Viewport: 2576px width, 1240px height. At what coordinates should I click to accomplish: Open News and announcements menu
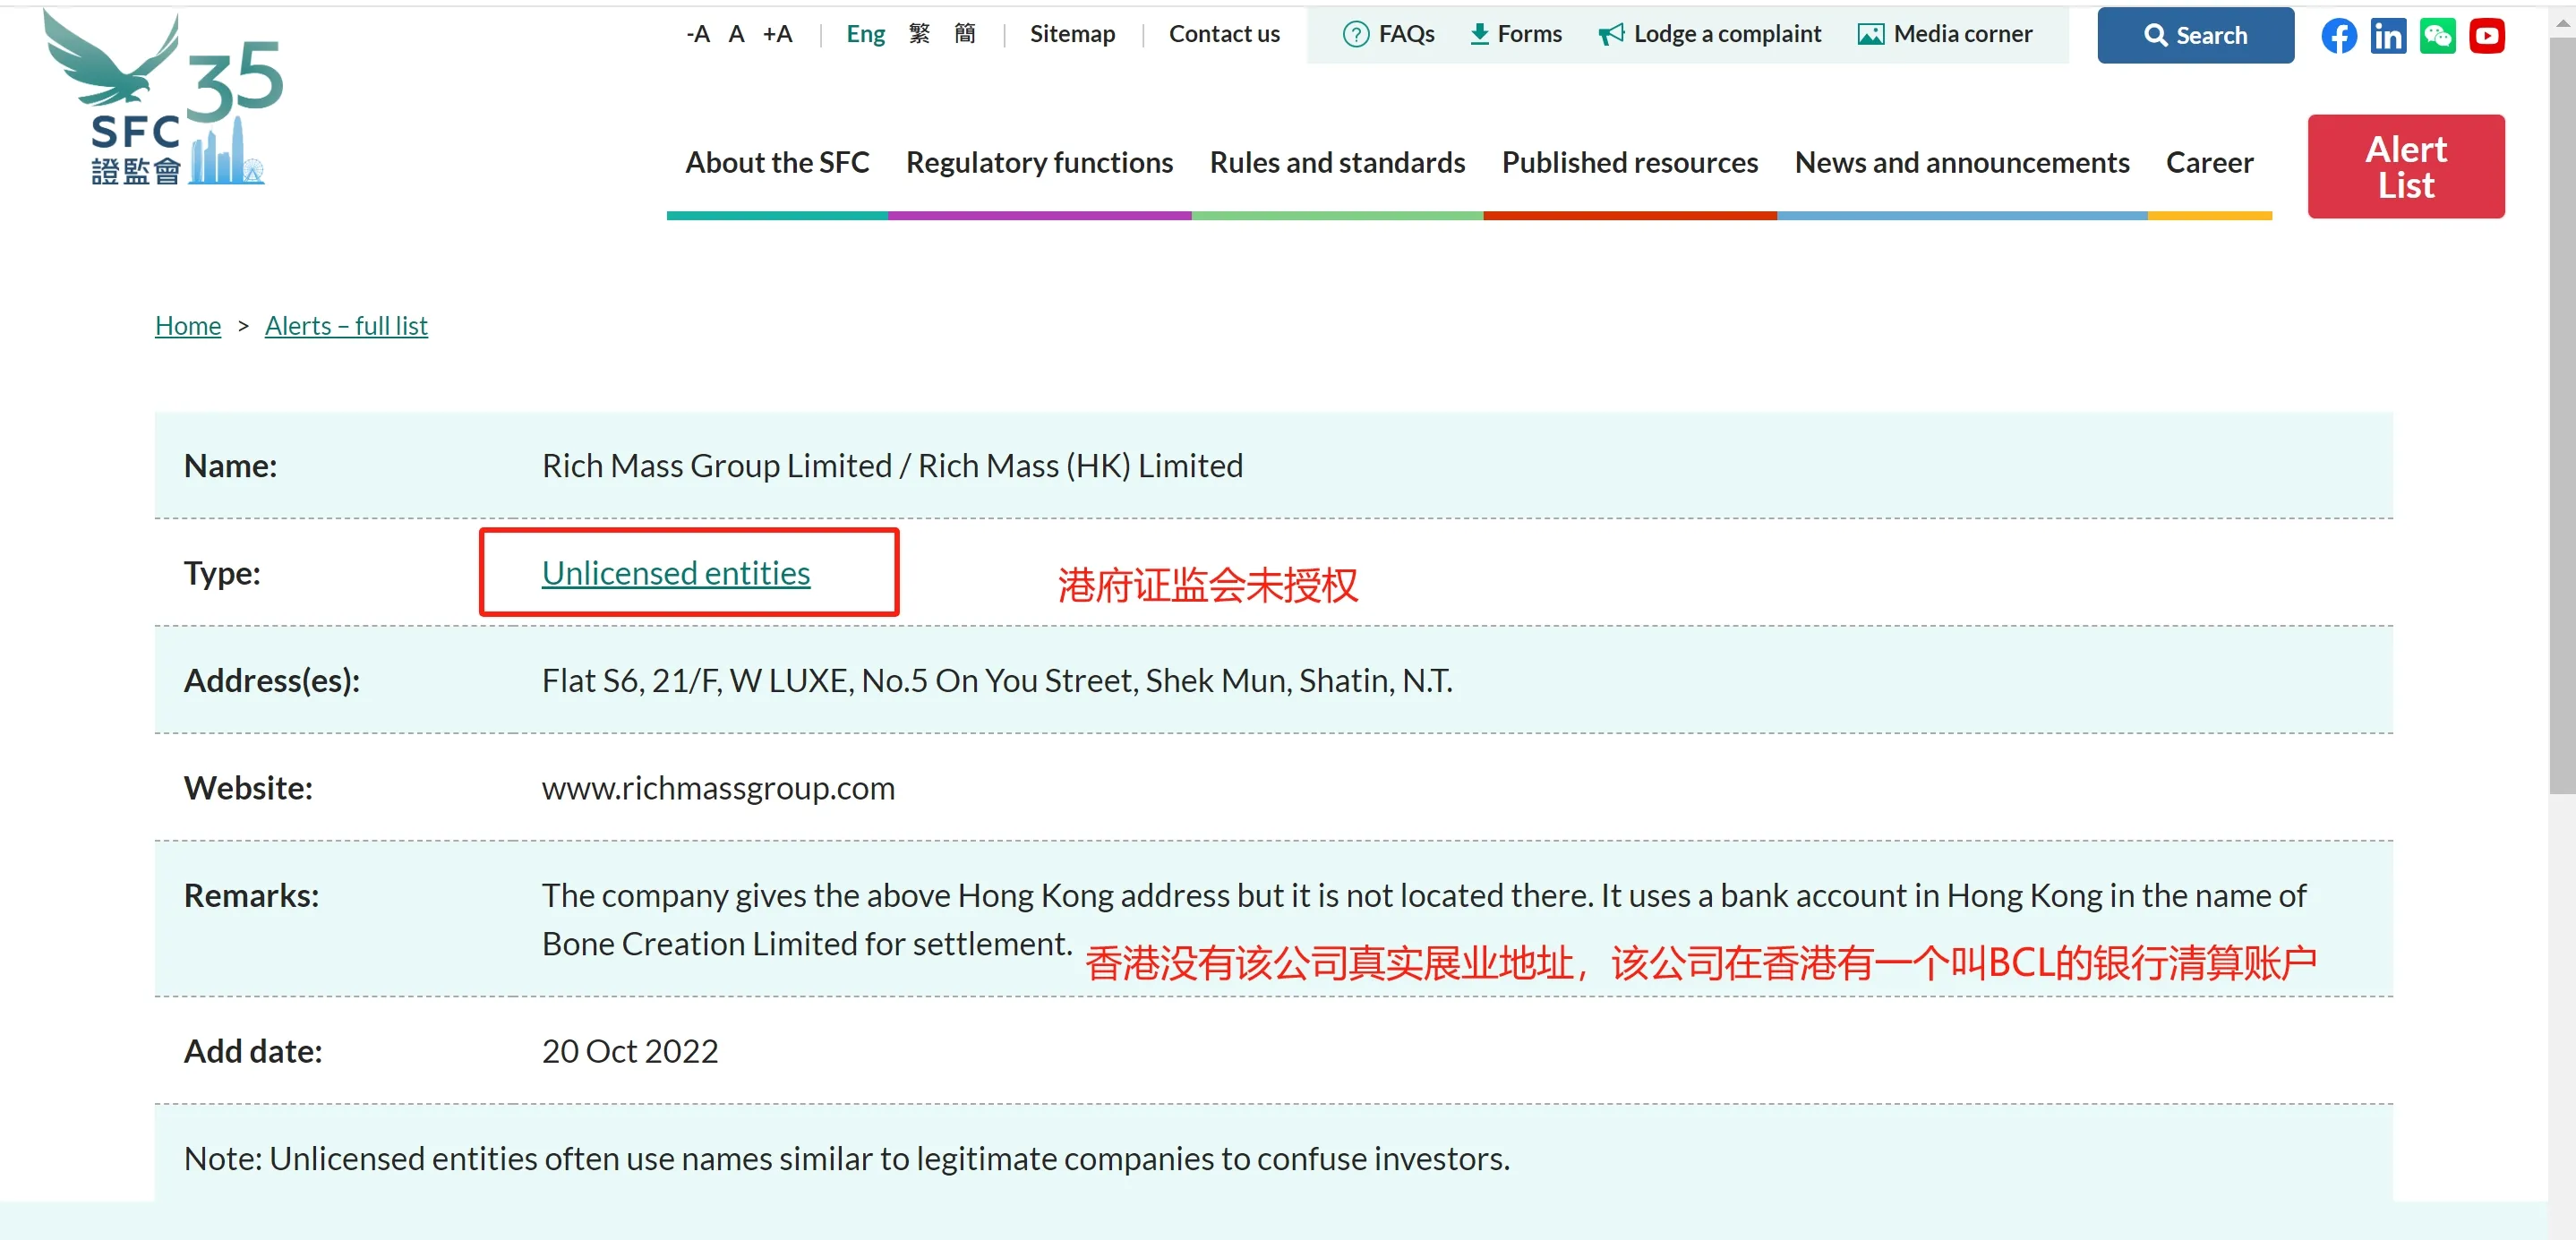1961,162
